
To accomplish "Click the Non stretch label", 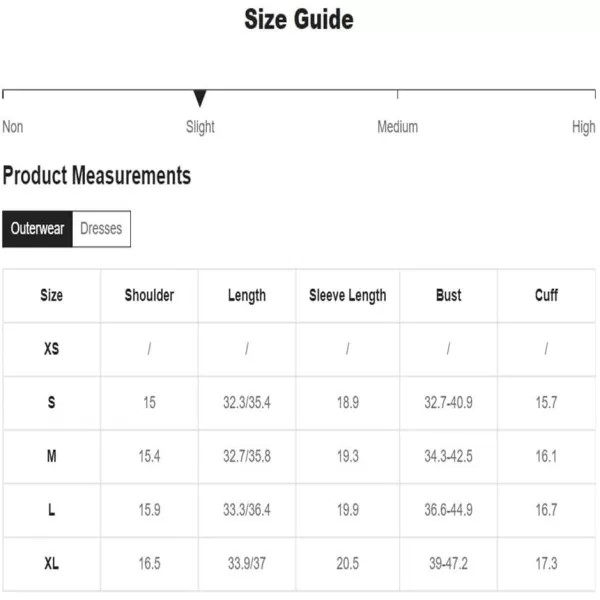I will 13,127.
